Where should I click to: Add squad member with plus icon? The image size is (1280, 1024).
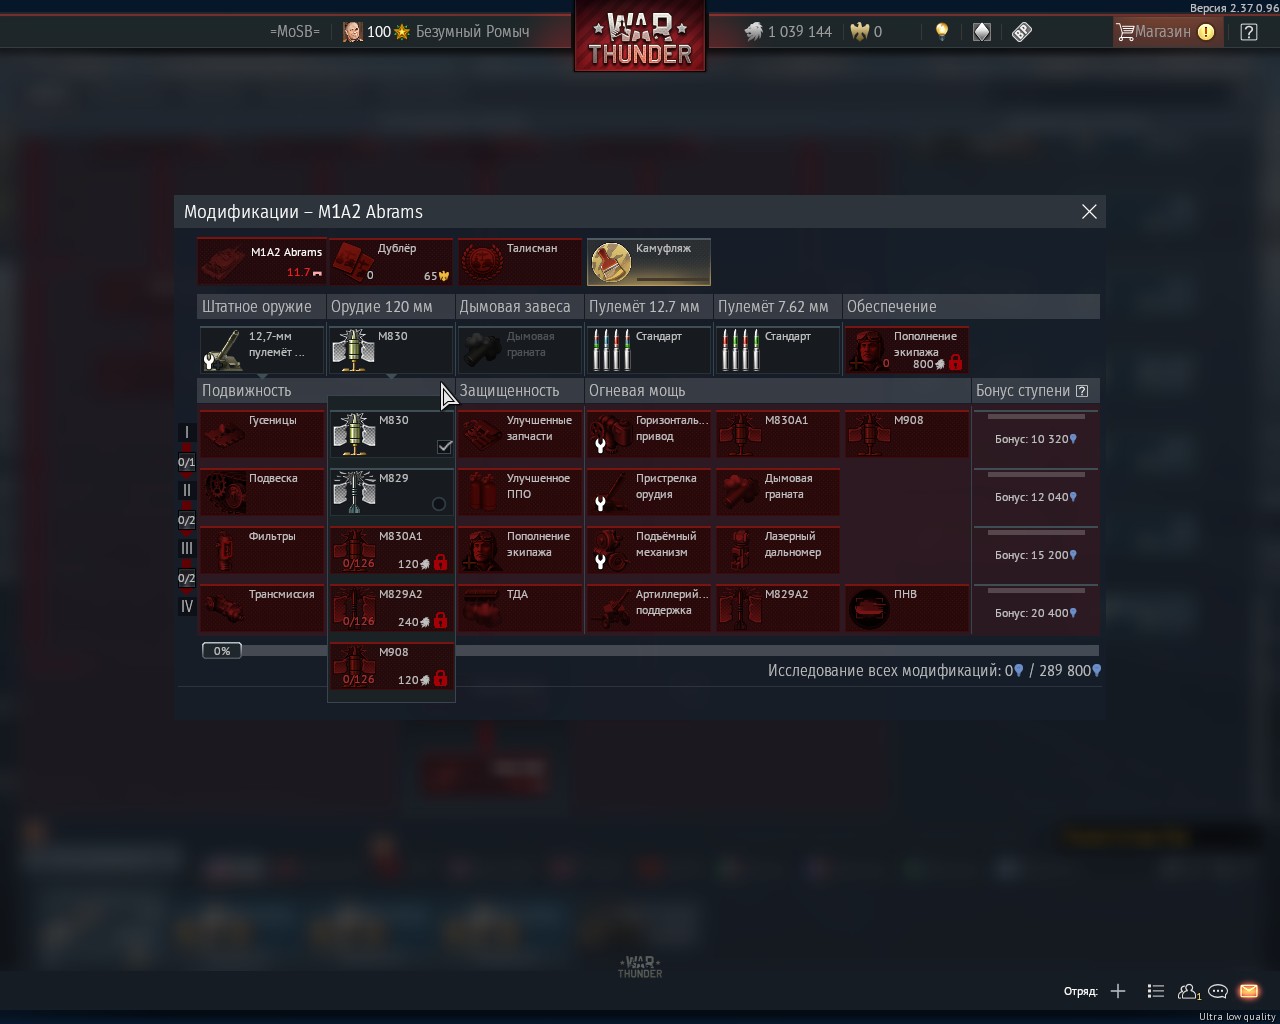1118,991
